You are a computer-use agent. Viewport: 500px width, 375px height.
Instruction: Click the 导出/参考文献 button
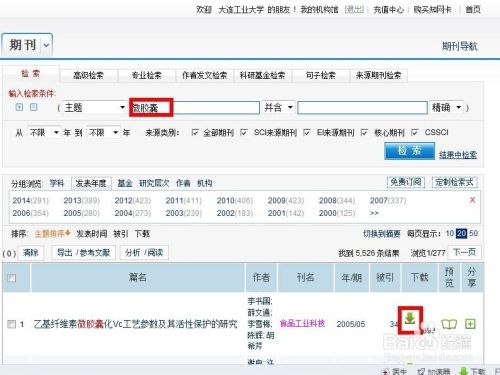tap(83, 253)
